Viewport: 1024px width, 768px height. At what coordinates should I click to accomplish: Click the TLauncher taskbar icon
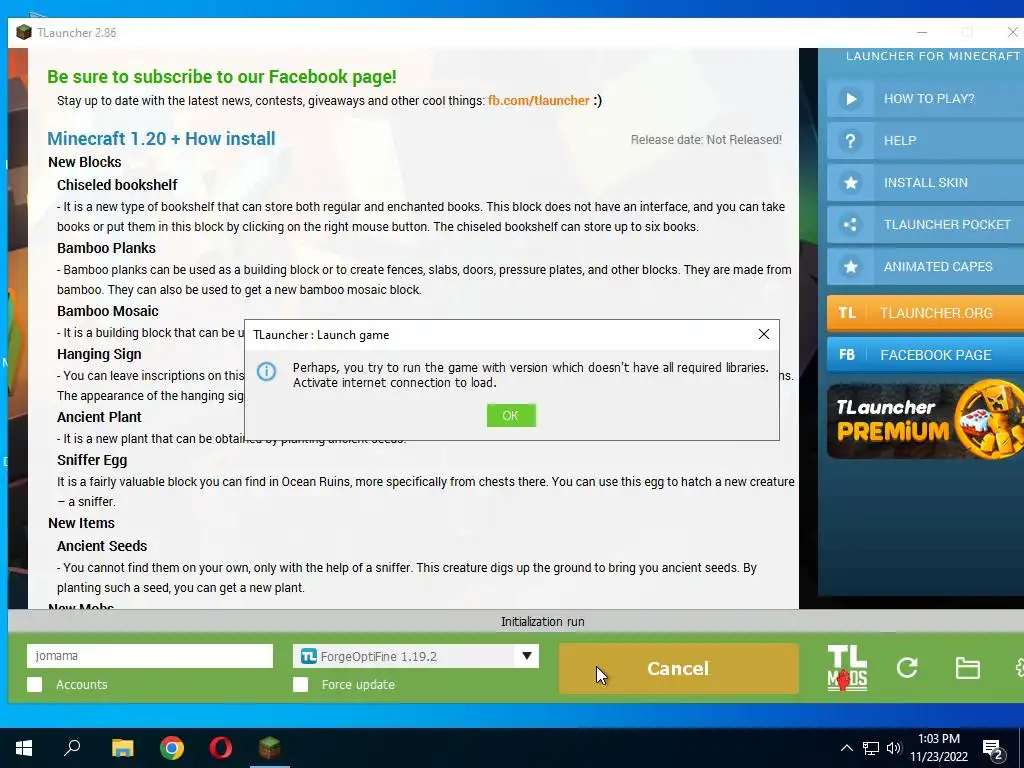pyautogui.click(x=270, y=748)
